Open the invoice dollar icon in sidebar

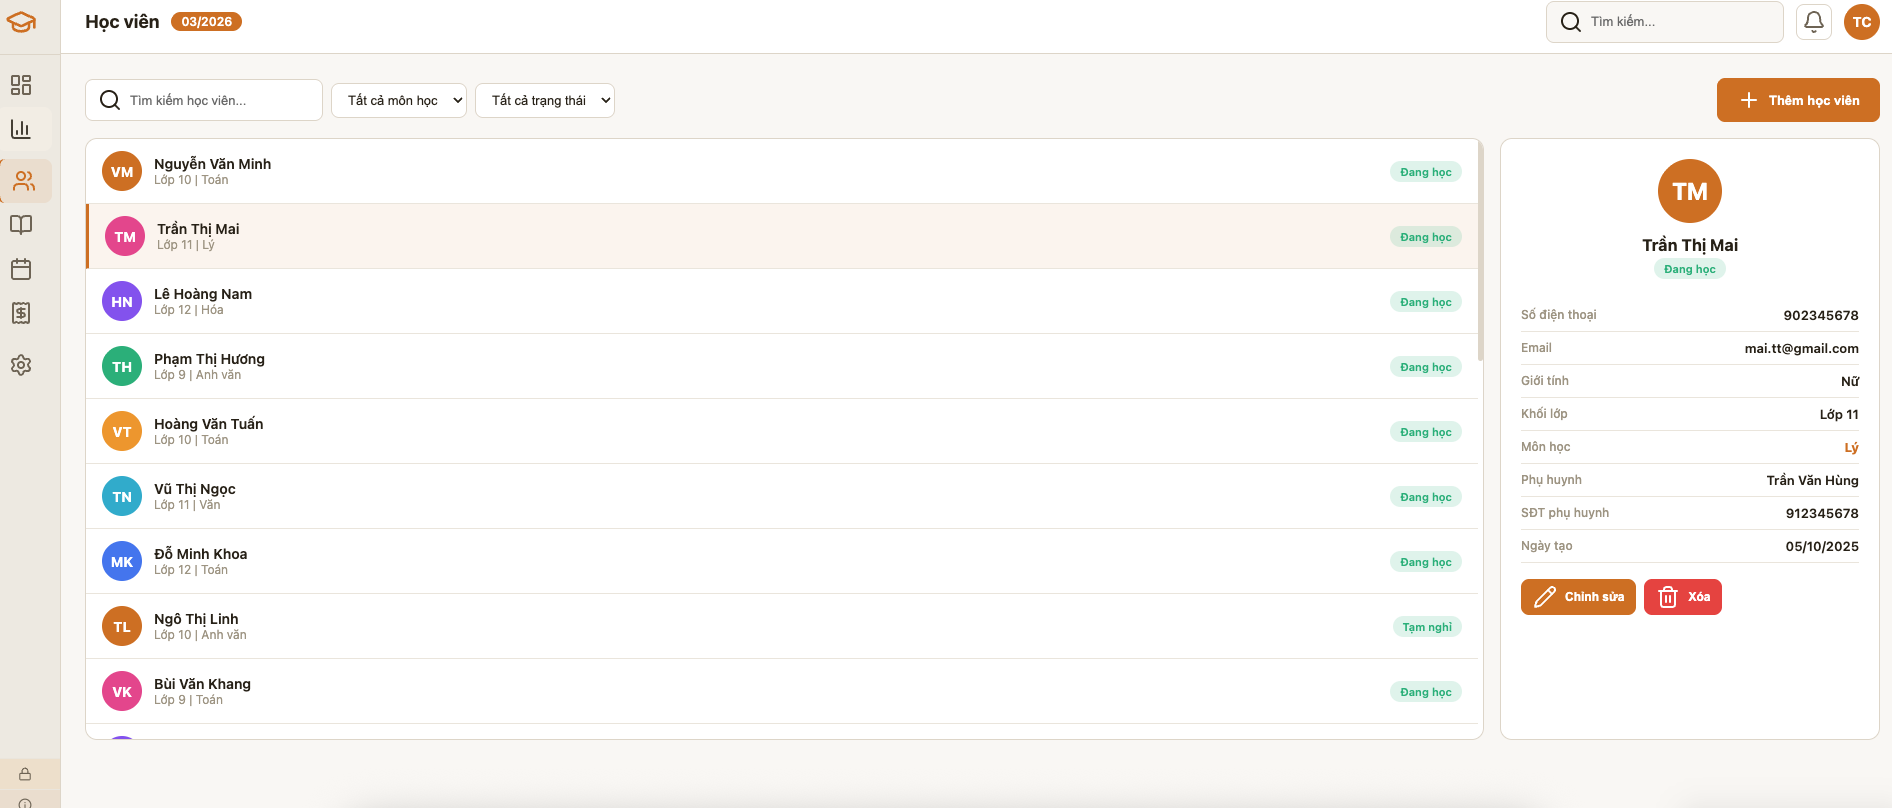click(x=21, y=313)
